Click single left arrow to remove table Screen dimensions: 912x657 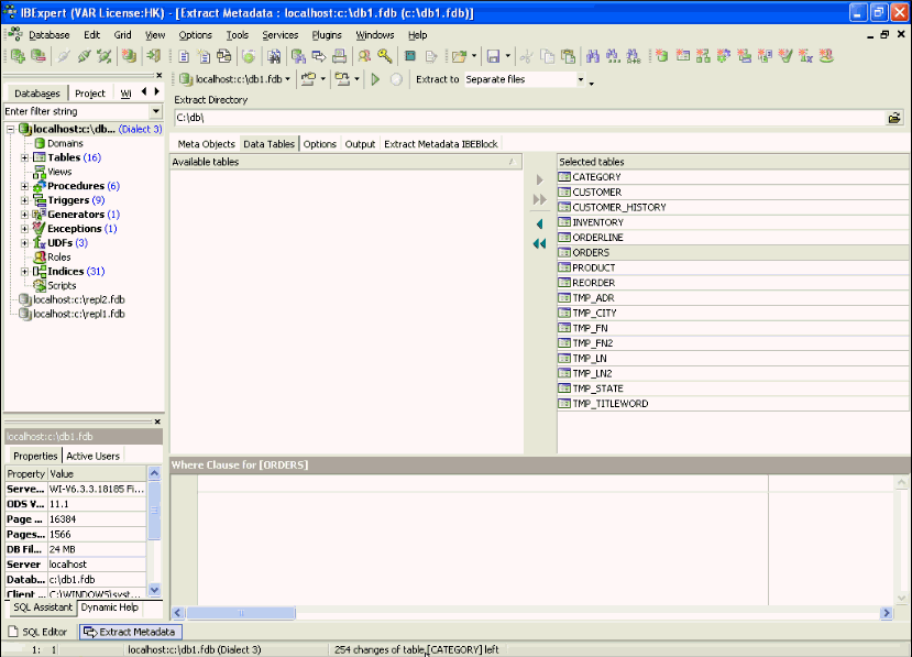coord(539,224)
